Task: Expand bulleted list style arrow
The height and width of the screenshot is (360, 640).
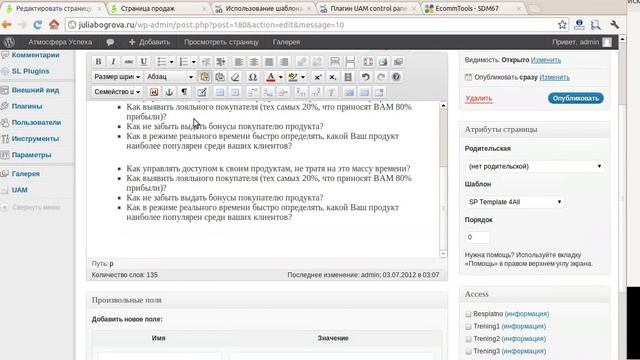Action: click(x=171, y=62)
